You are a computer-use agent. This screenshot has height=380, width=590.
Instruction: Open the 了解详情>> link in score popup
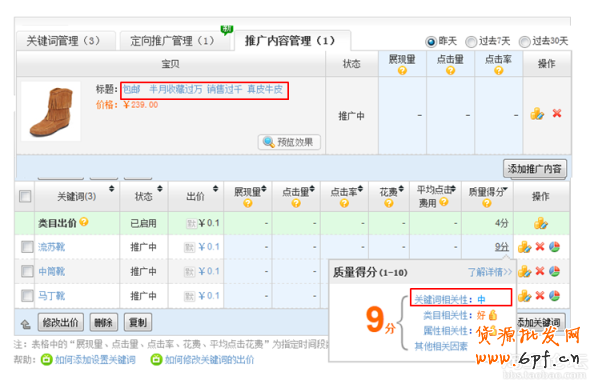tap(490, 272)
